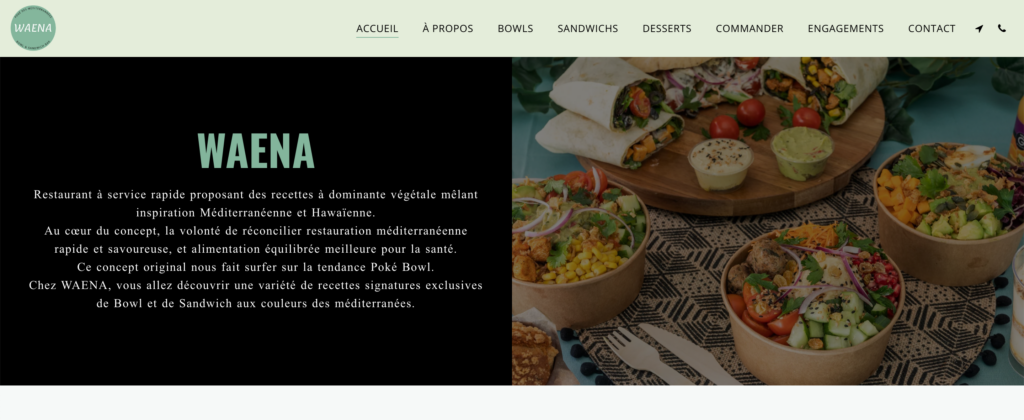Select BOWLS in the navigation
This screenshot has height=420, width=1024.
(515, 29)
